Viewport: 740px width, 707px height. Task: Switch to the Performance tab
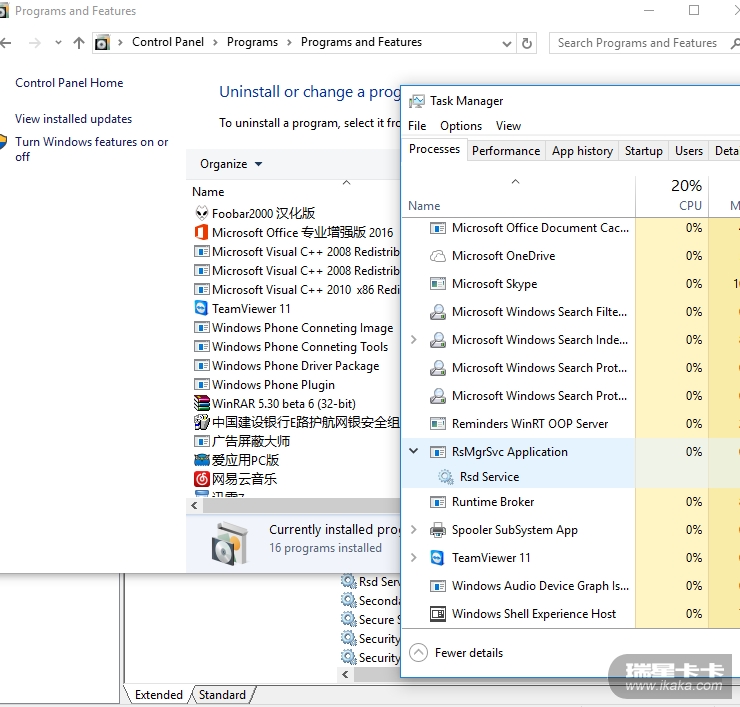point(506,151)
